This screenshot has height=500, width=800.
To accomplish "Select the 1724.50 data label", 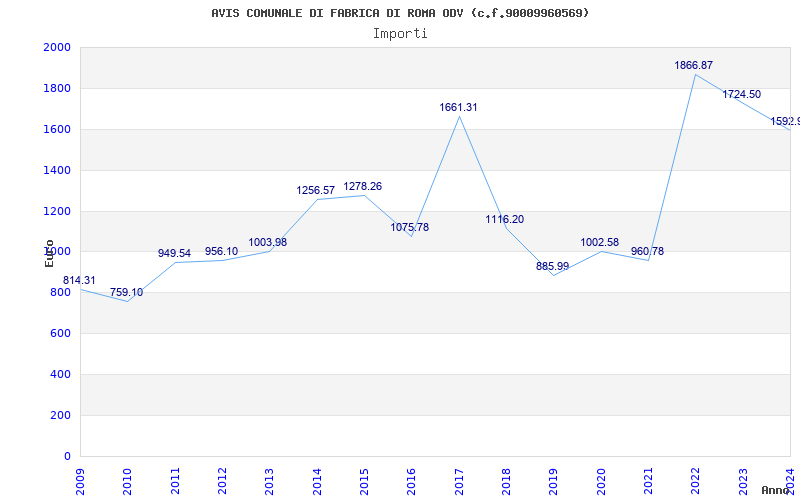I will pyautogui.click(x=741, y=94).
